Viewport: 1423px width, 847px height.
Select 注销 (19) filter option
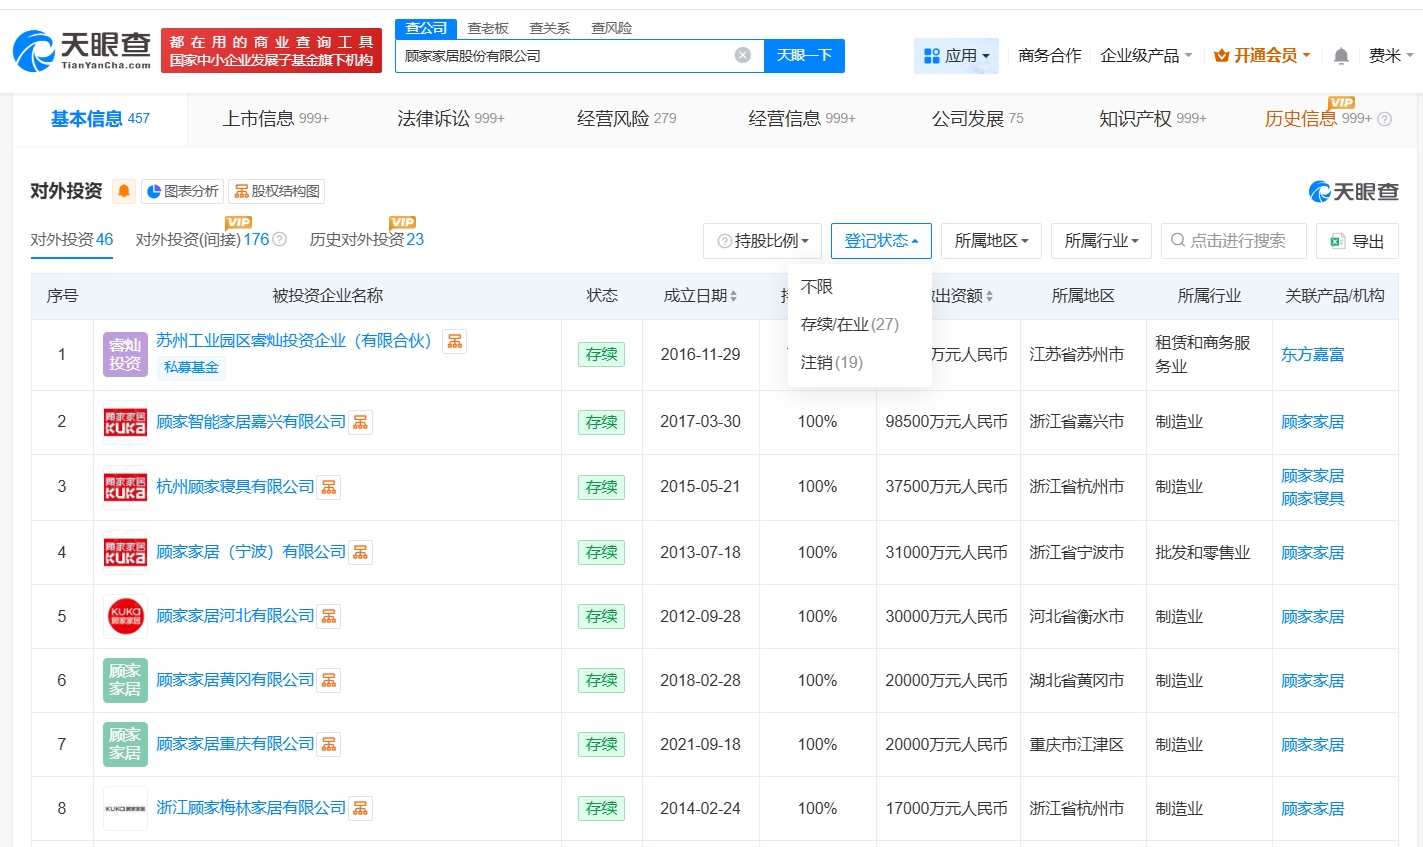coord(831,362)
